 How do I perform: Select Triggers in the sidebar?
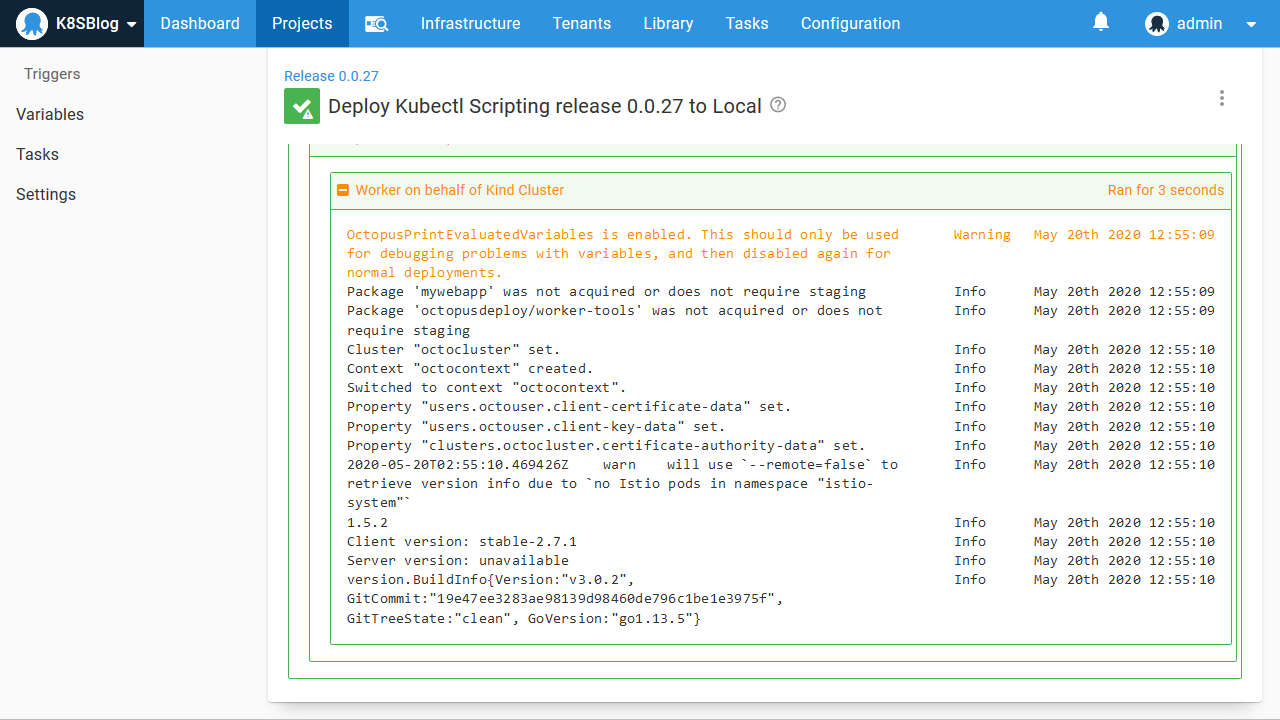[52, 74]
